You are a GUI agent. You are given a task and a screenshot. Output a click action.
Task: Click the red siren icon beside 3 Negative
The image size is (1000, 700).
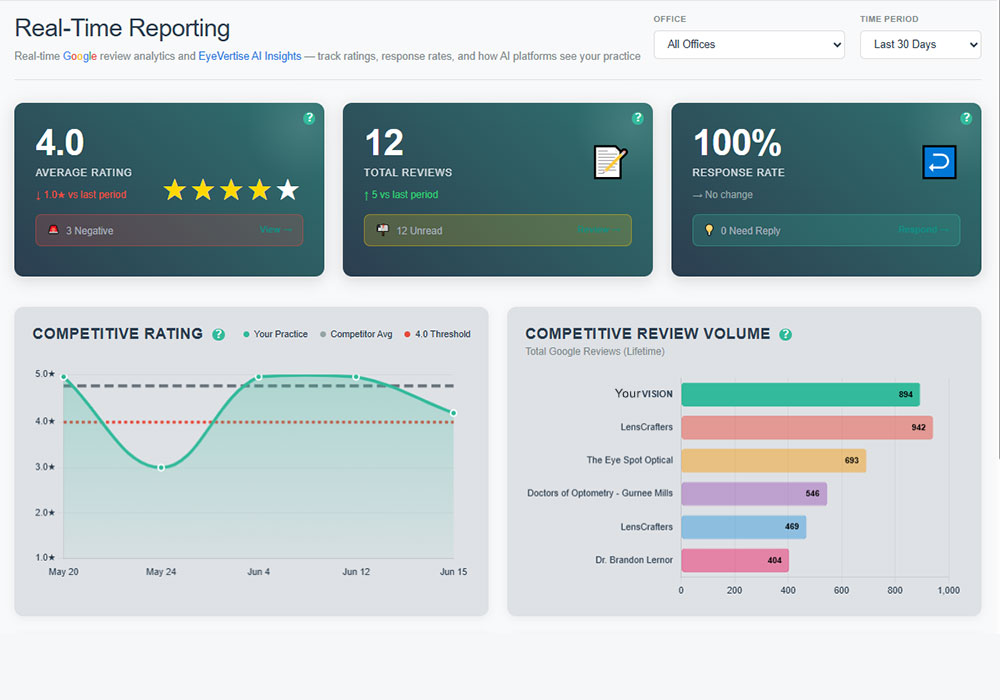54,230
